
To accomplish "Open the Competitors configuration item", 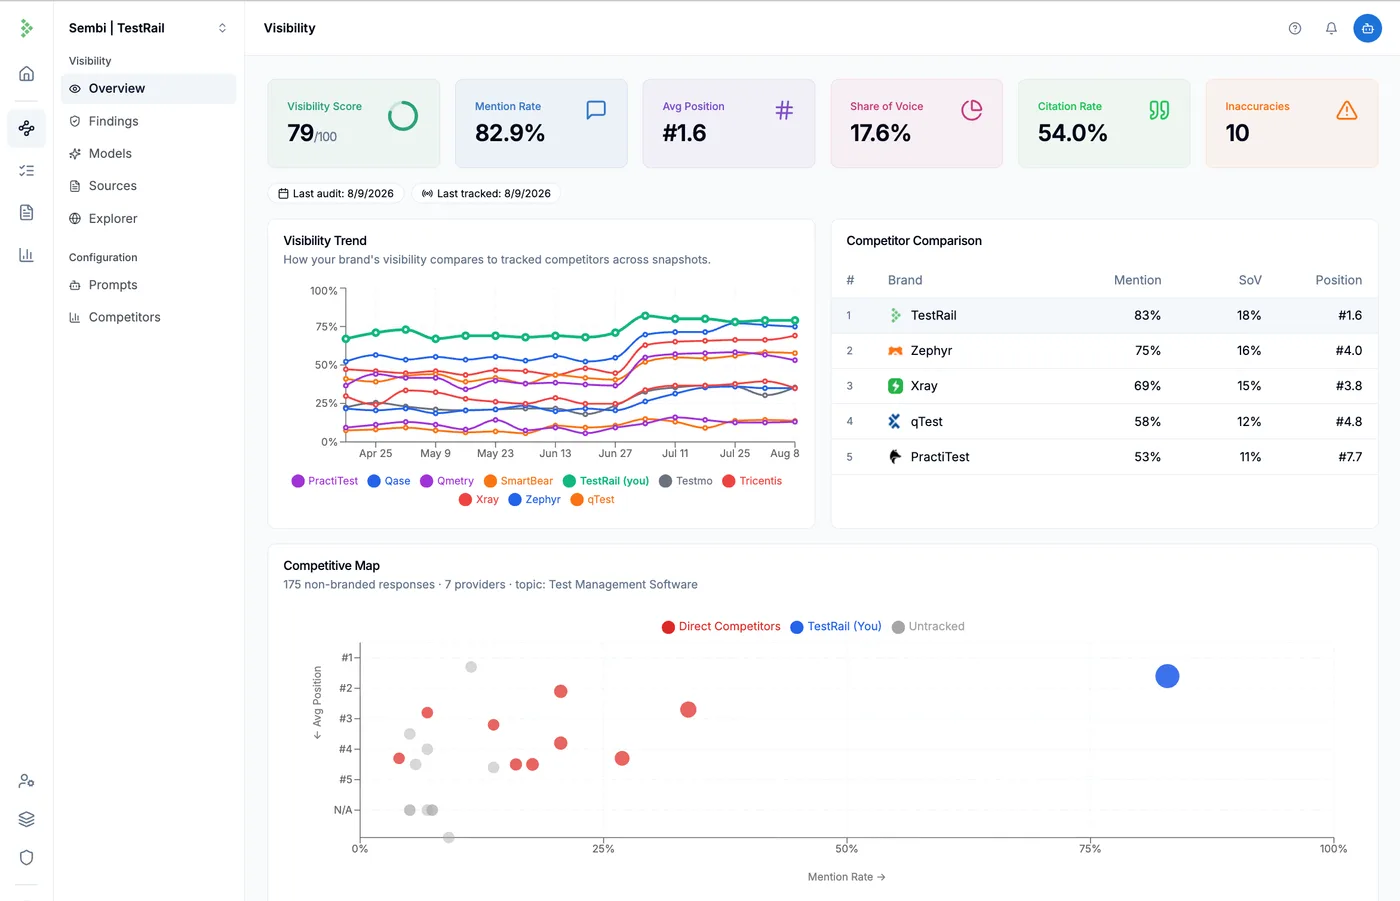I will click(148, 317).
